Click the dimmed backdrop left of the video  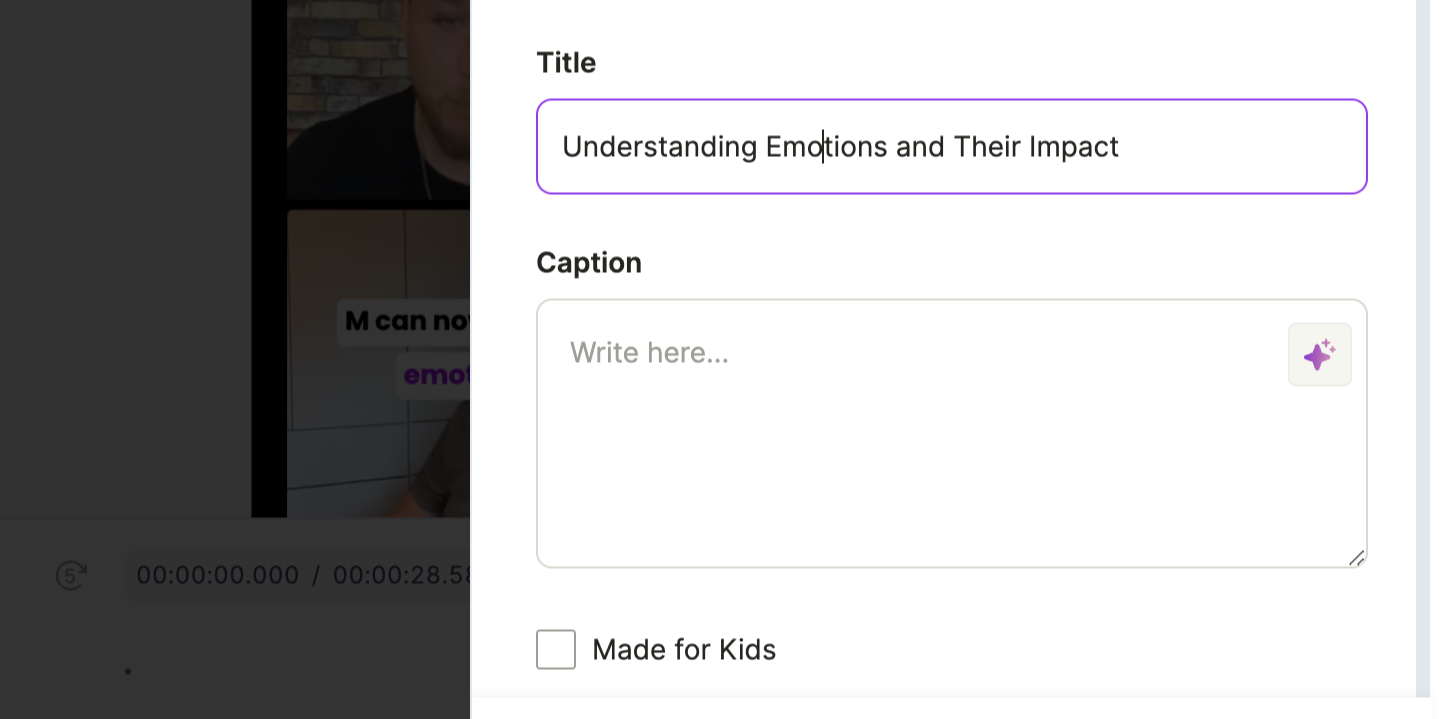[125, 258]
